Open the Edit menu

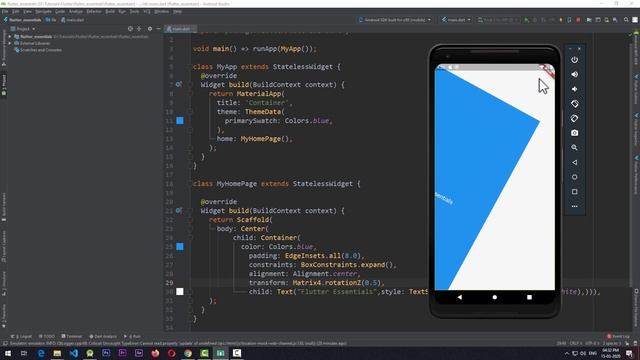16,11
